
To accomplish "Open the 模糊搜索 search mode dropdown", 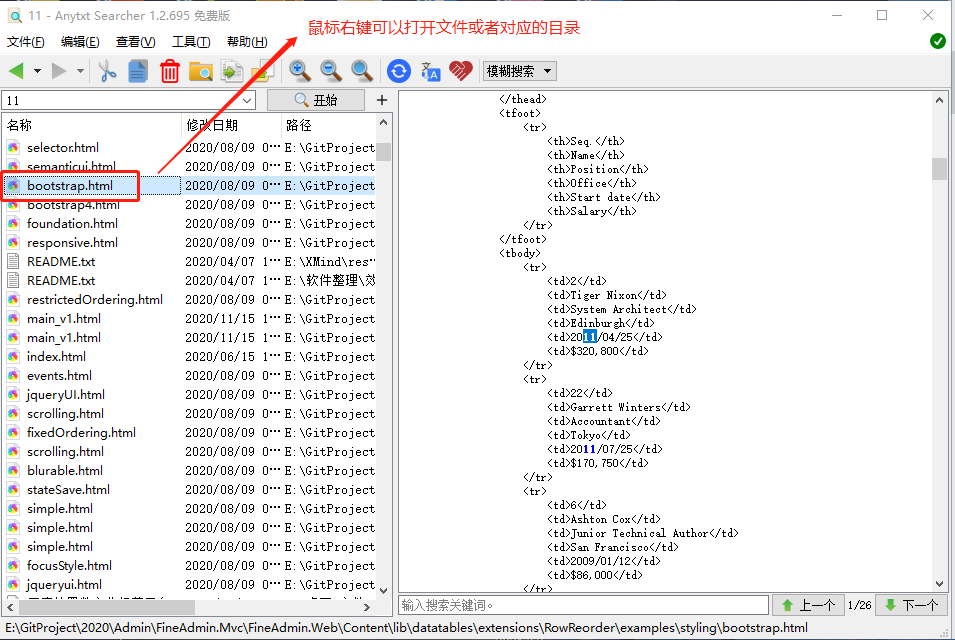I will coord(519,71).
